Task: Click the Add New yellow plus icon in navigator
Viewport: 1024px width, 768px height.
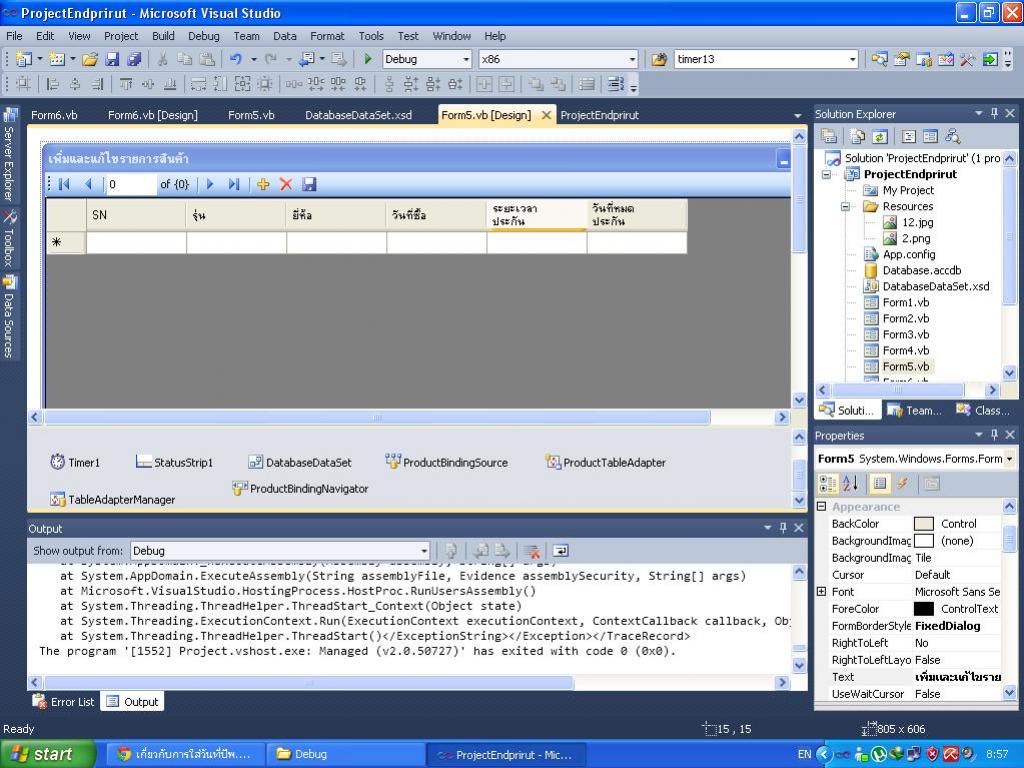Action: coord(263,184)
